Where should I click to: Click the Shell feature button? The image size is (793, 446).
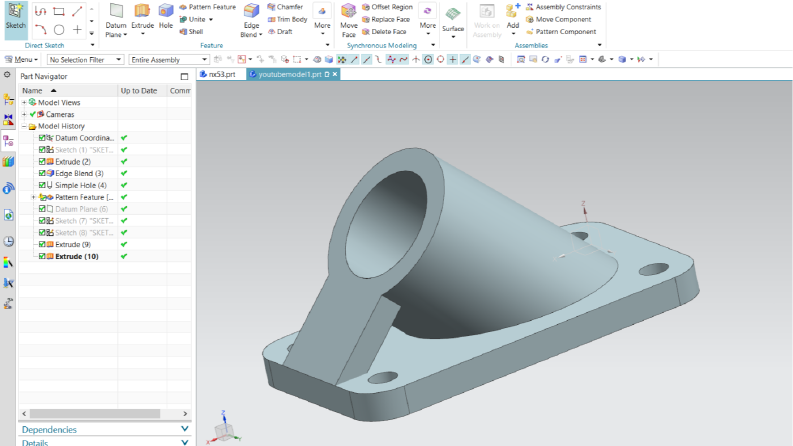click(x=191, y=31)
